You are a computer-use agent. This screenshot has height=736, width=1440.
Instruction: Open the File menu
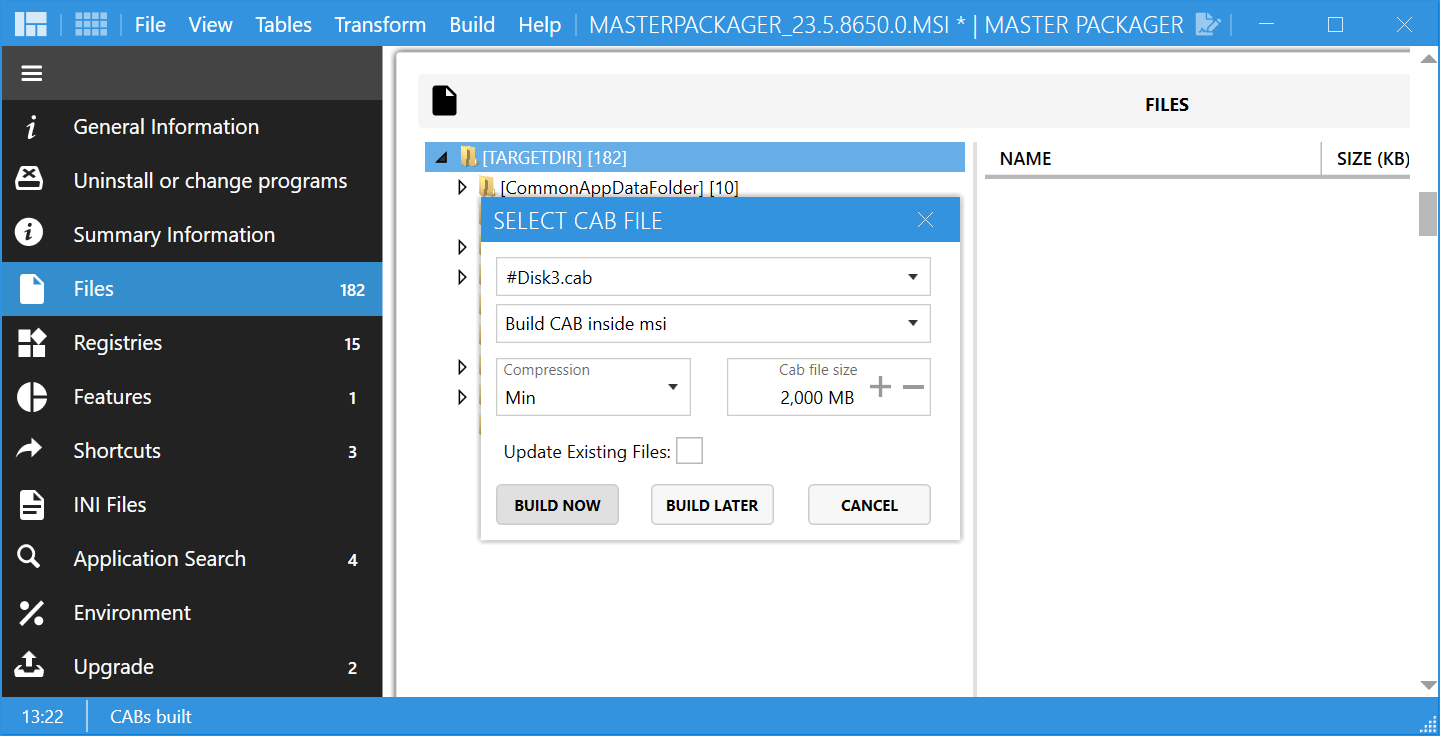[x=150, y=24]
